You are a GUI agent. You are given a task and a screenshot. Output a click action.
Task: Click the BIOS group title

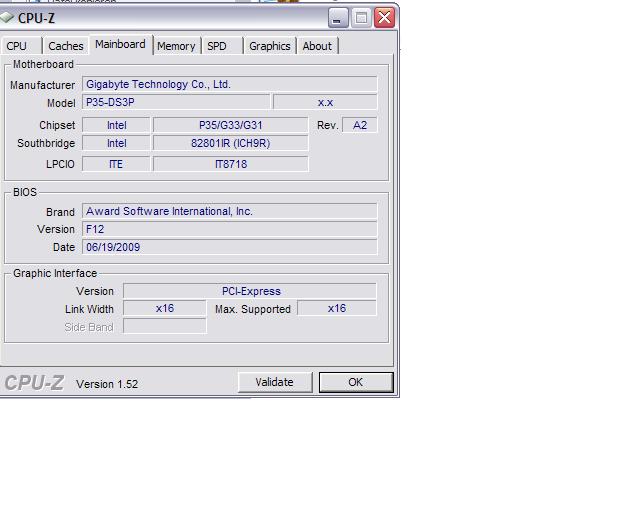25,192
